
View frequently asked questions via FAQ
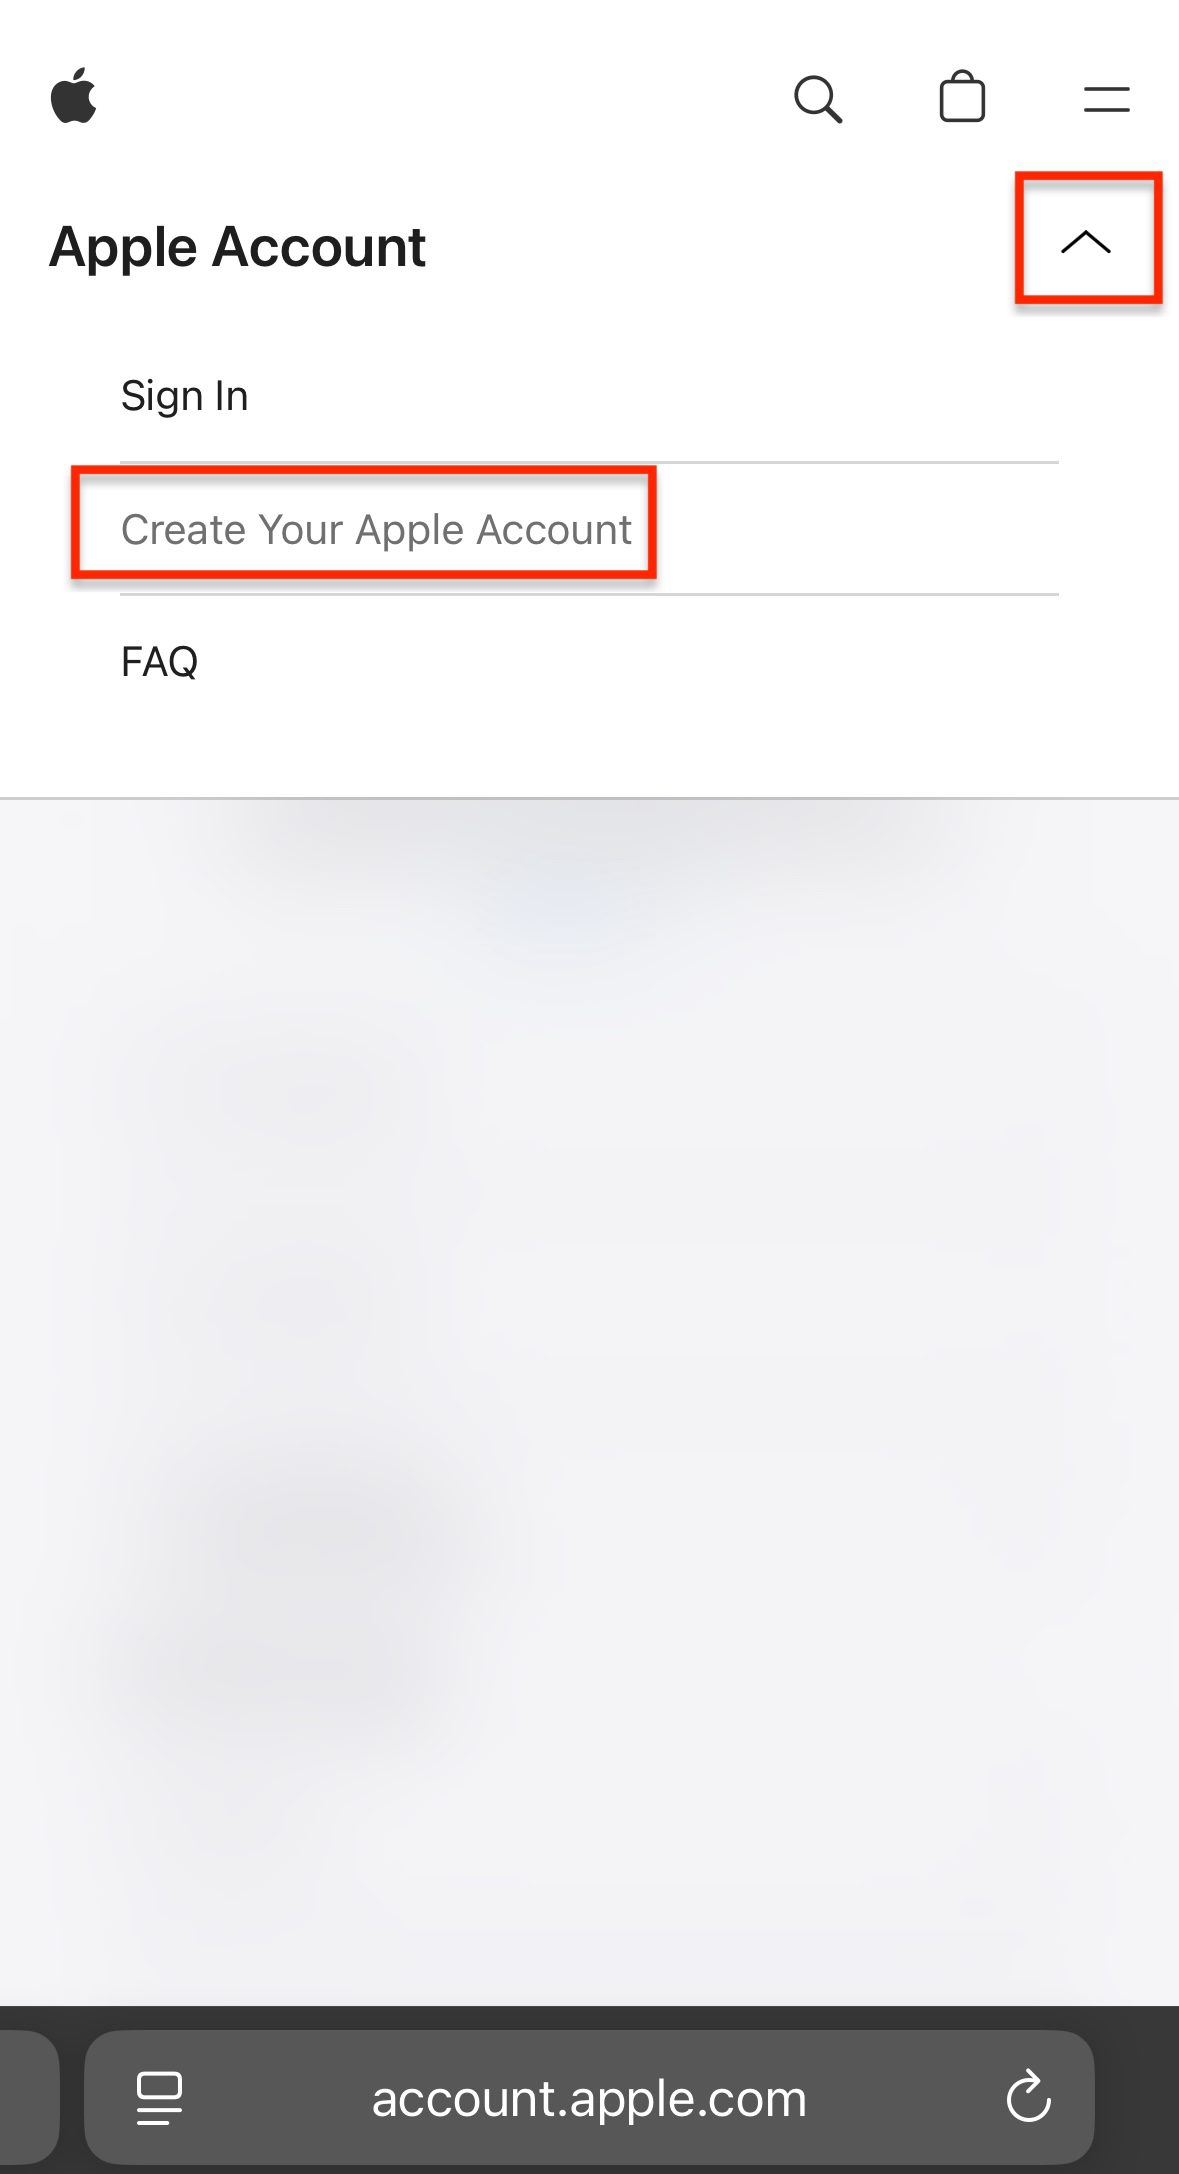point(159,661)
